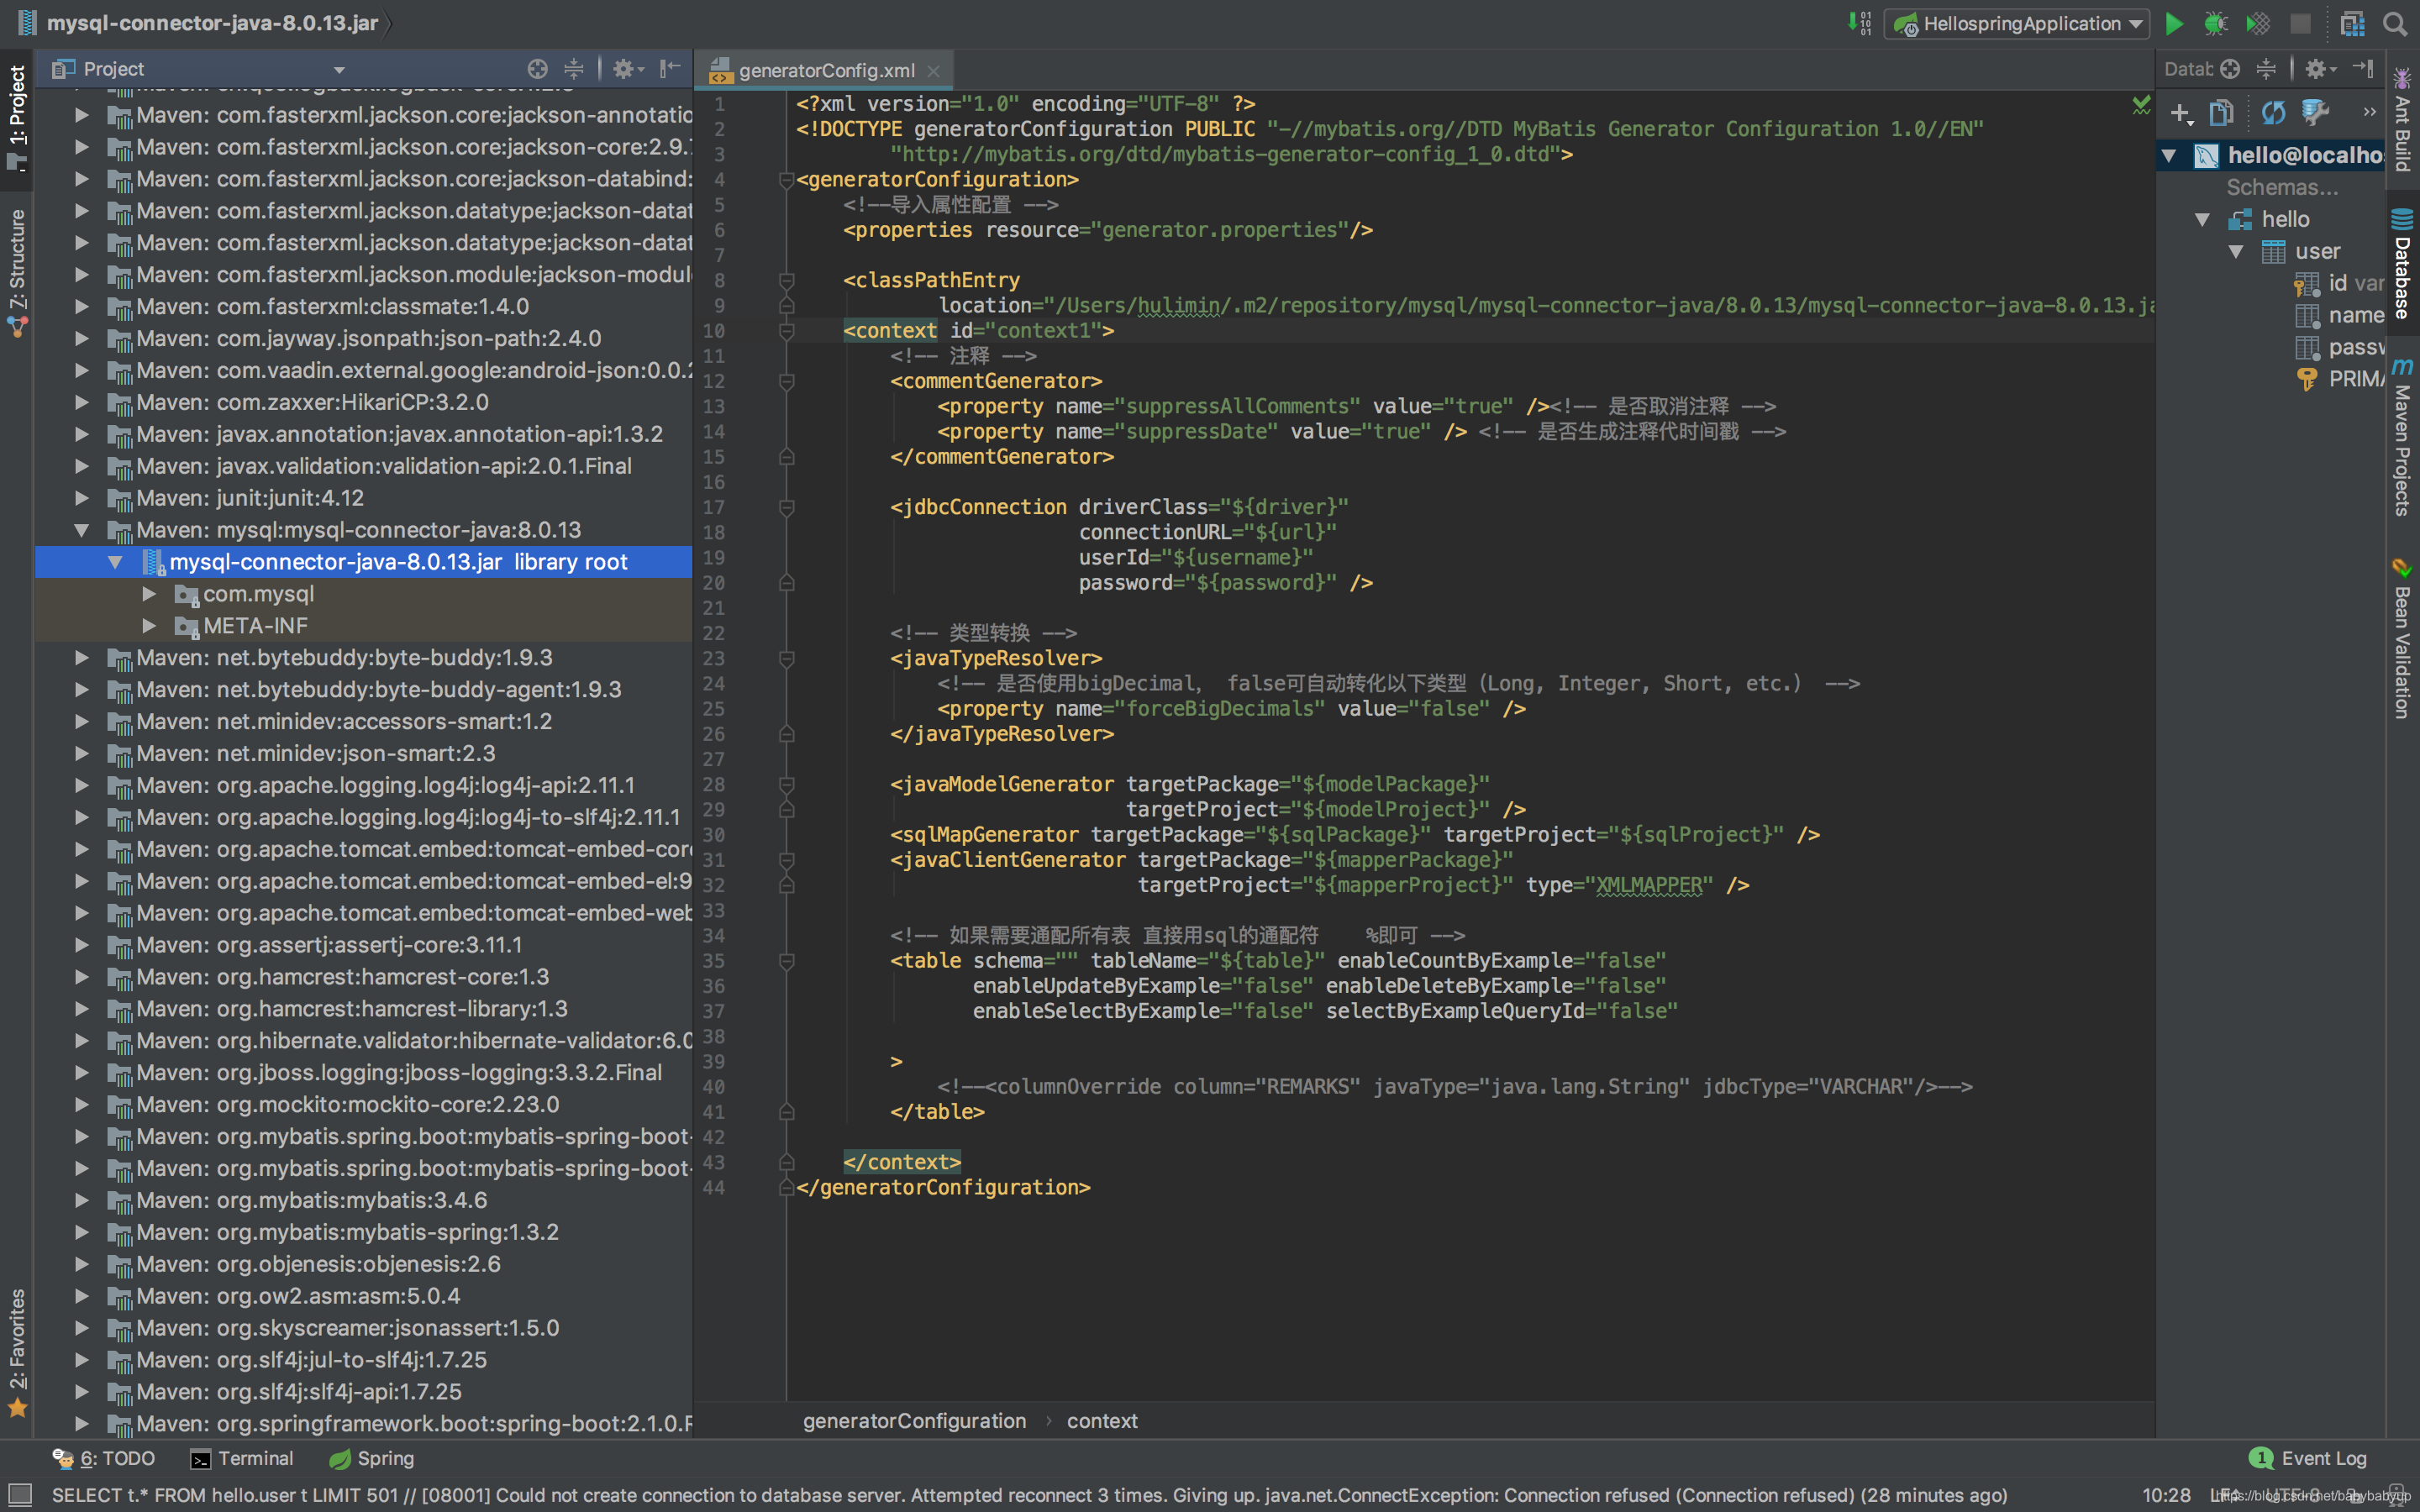Viewport: 2420px width, 1512px height.
Task: Run with Coverage icon
Action: pos(2258,23)
